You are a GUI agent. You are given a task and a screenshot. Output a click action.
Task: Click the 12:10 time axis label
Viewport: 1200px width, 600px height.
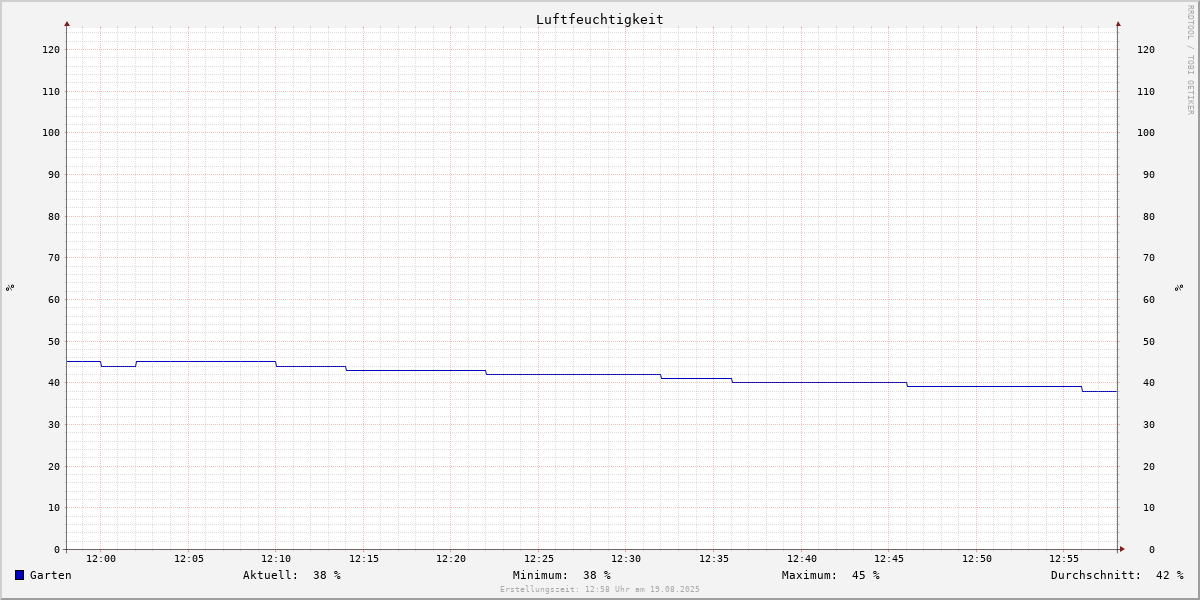coord(276,558)
